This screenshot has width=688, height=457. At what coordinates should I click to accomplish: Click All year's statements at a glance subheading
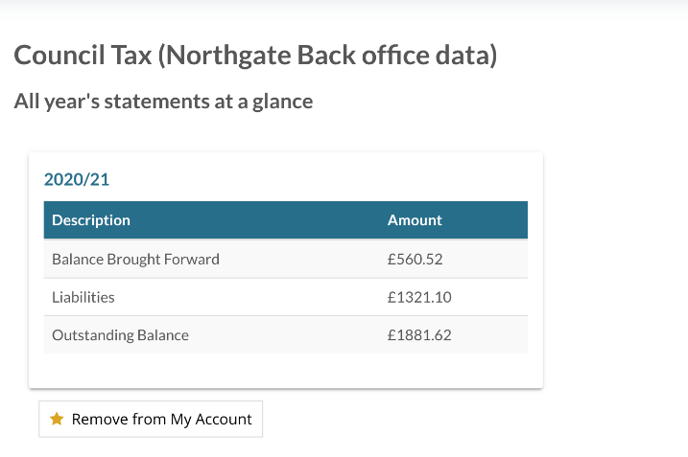coord(163,102)
